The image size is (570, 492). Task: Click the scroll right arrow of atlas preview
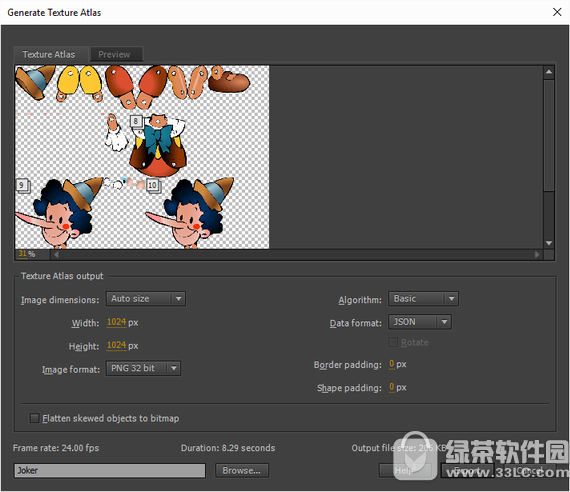pyautogui.click(x=537, y=255)
